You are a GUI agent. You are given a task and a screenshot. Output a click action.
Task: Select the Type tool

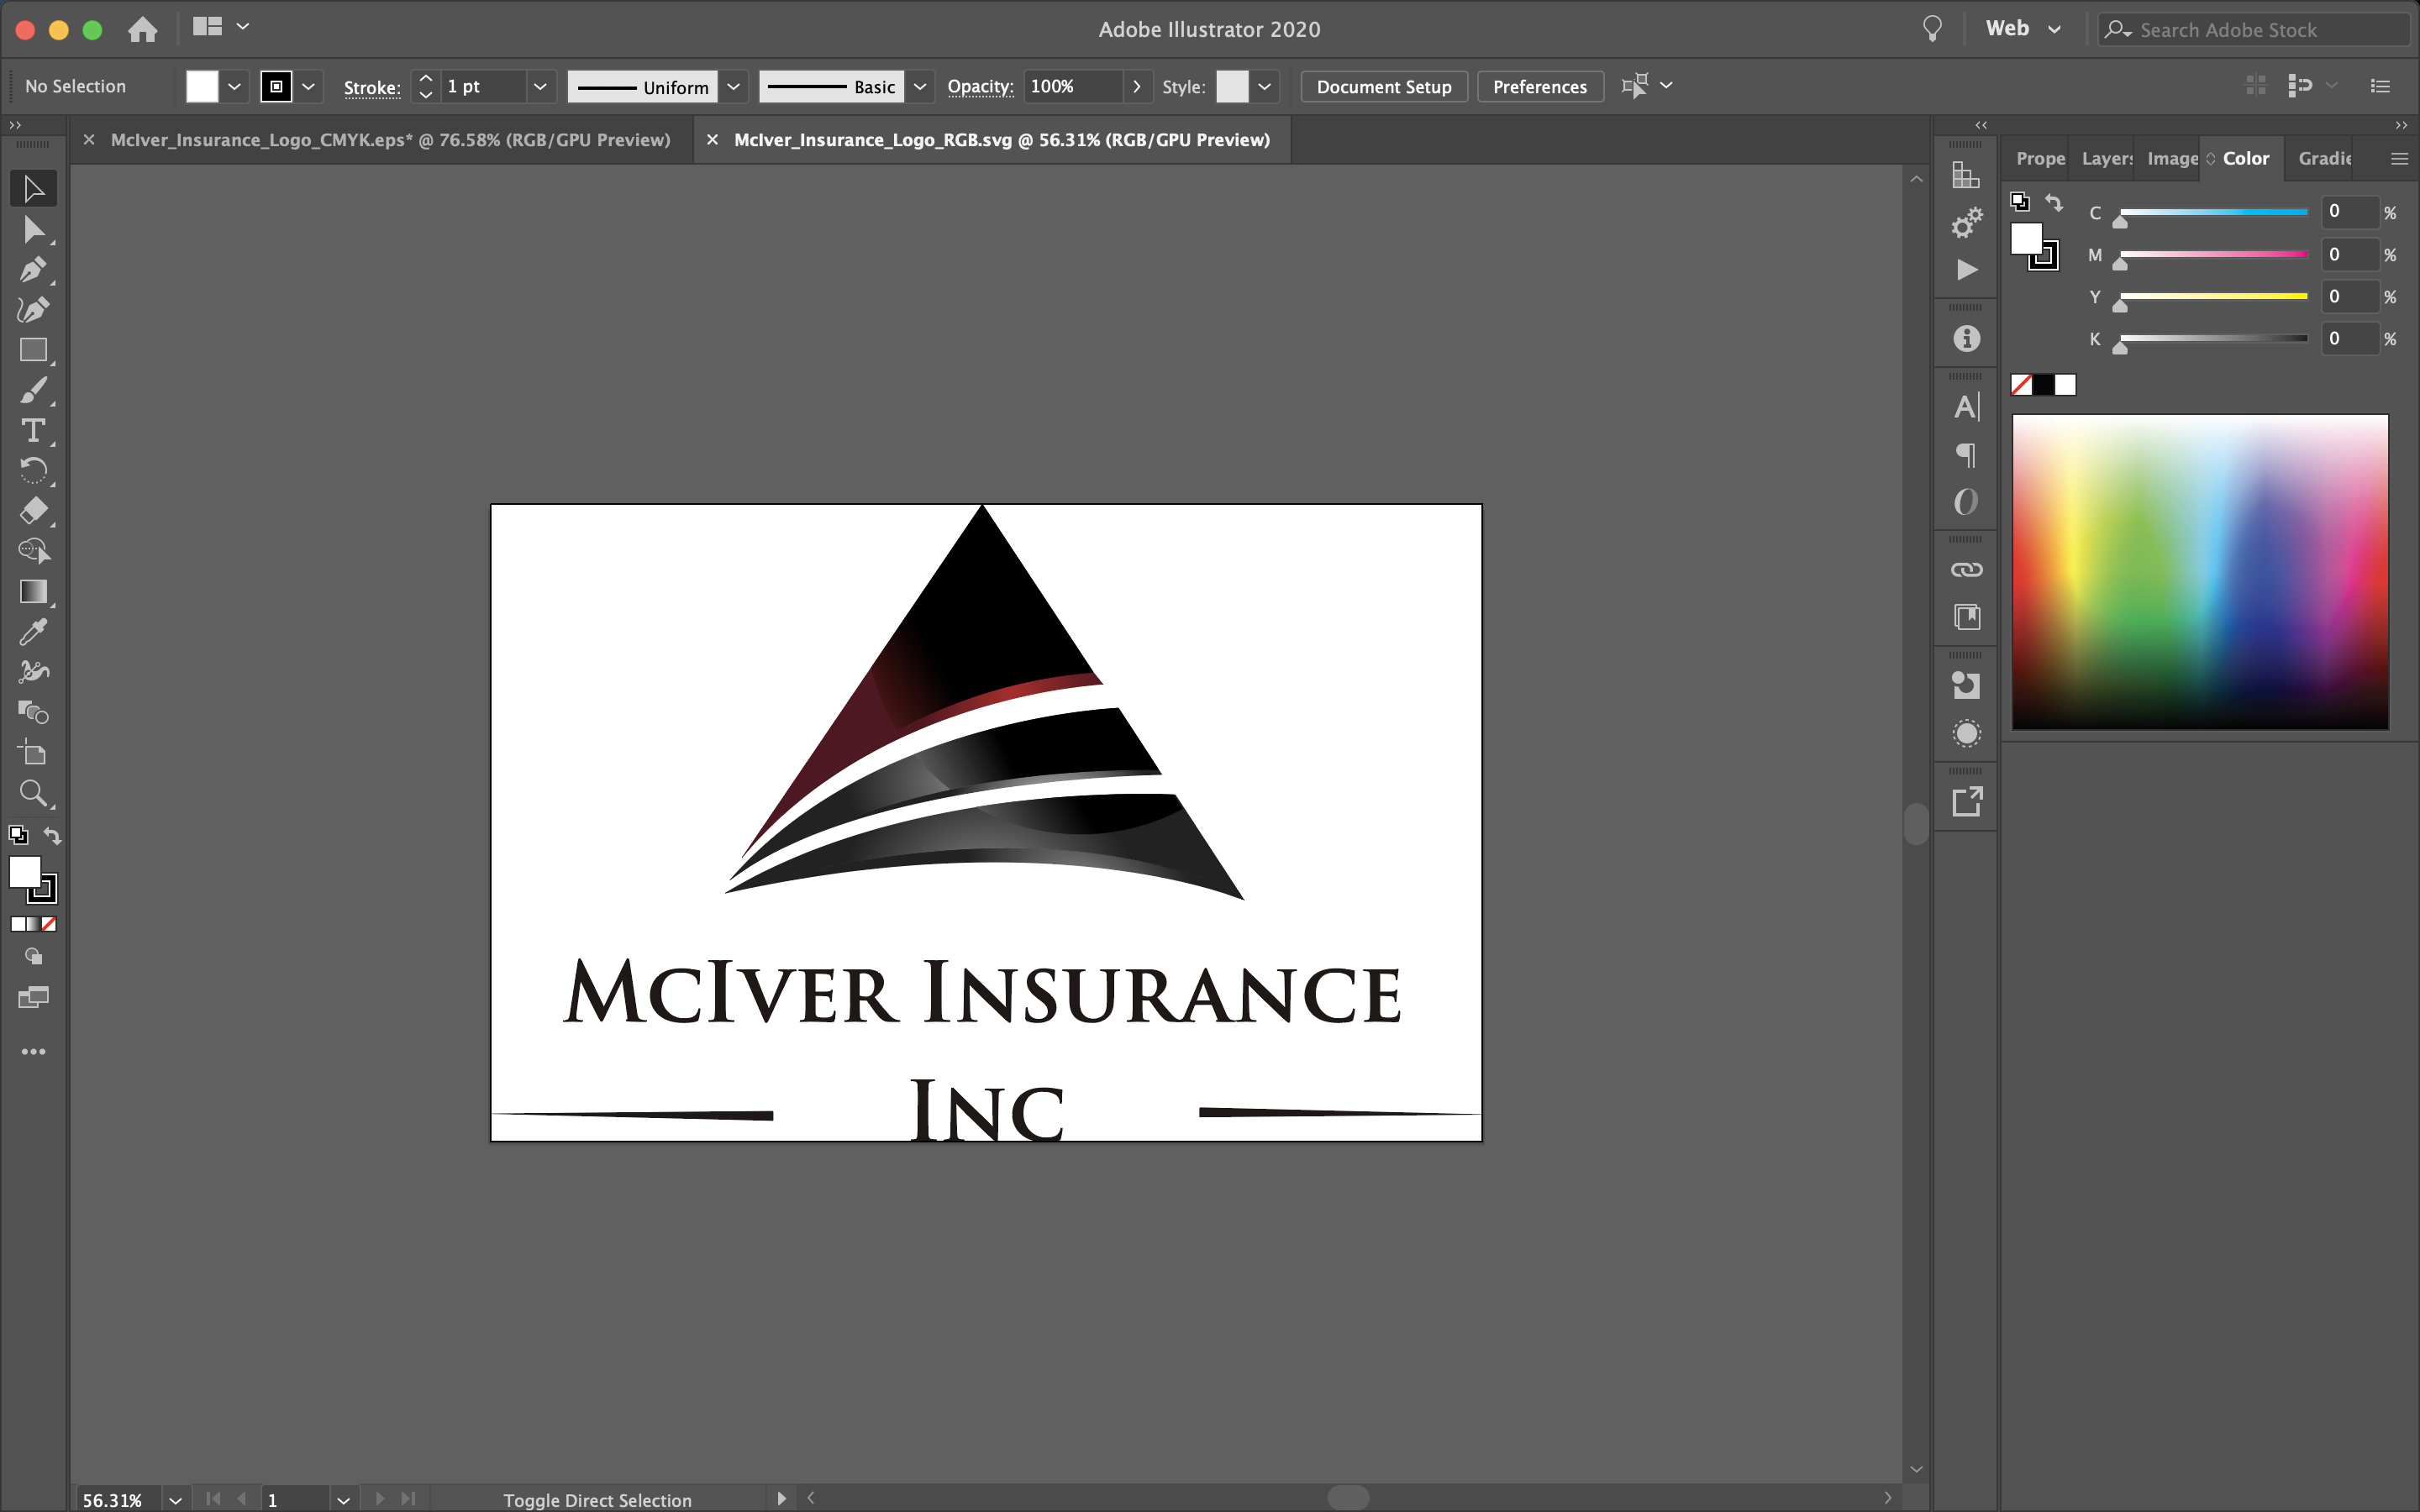pos(33,431)
